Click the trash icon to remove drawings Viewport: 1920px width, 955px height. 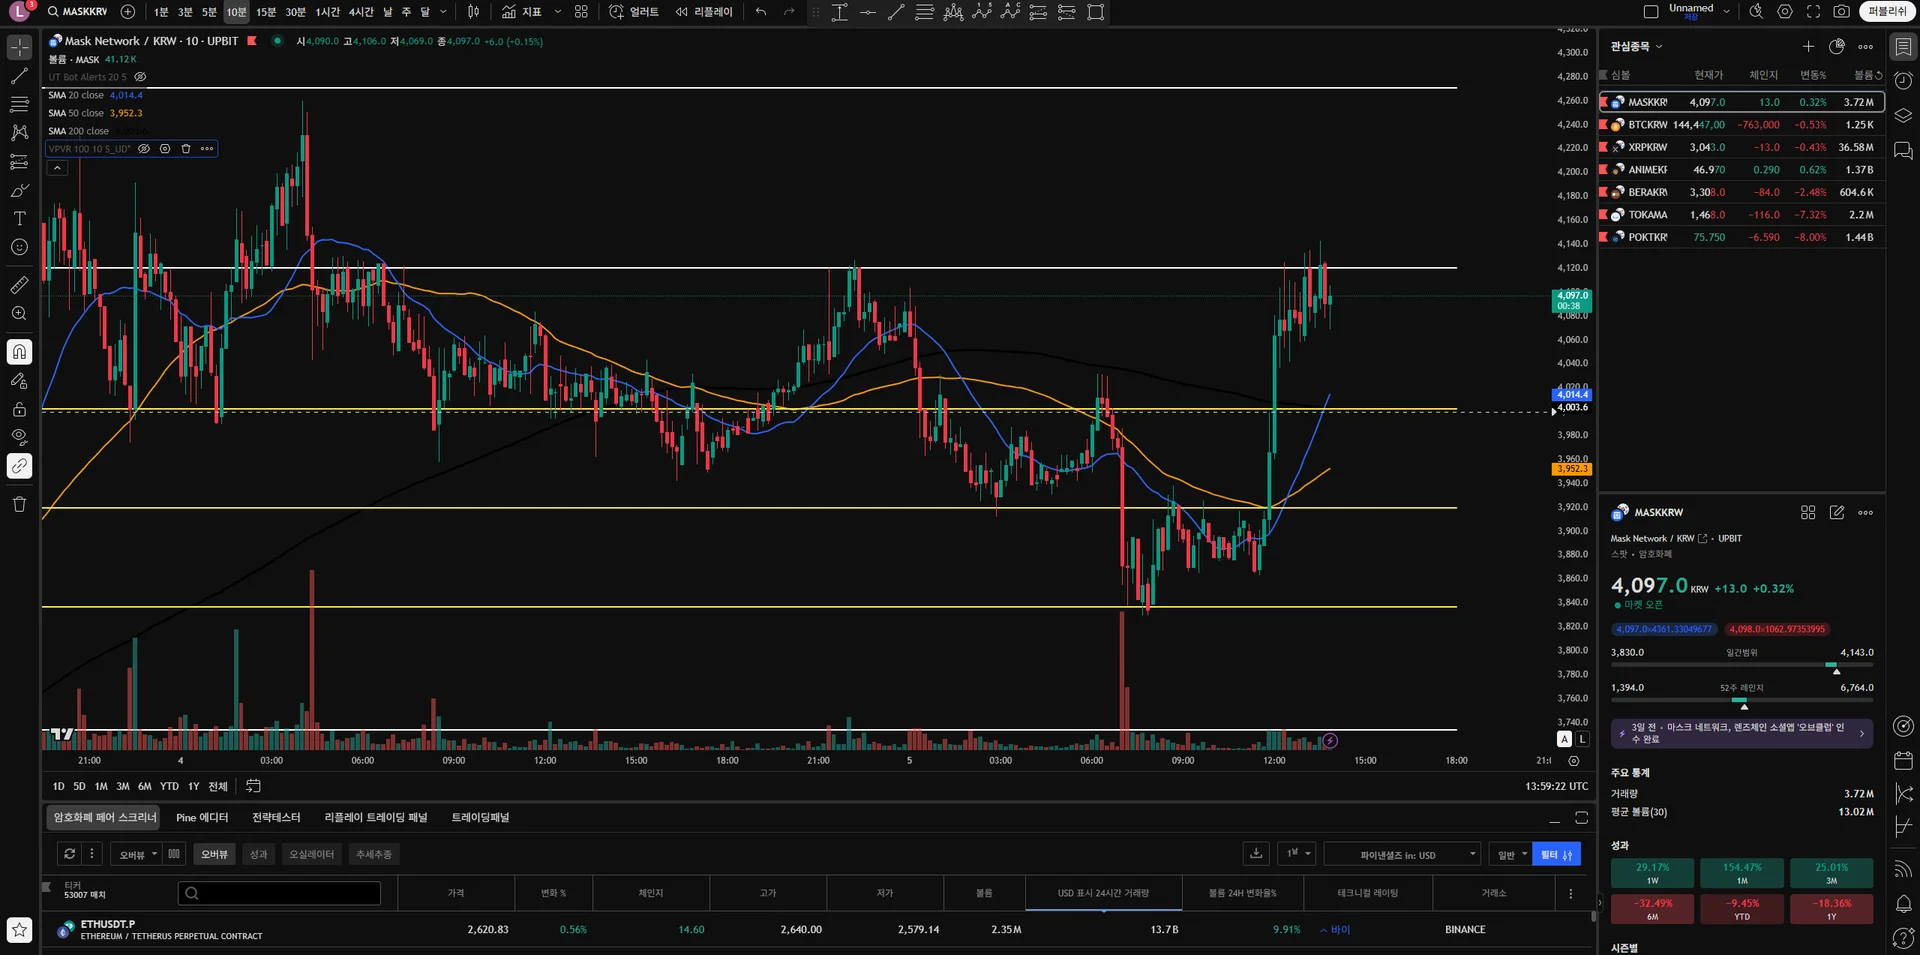tap(19, 504)
